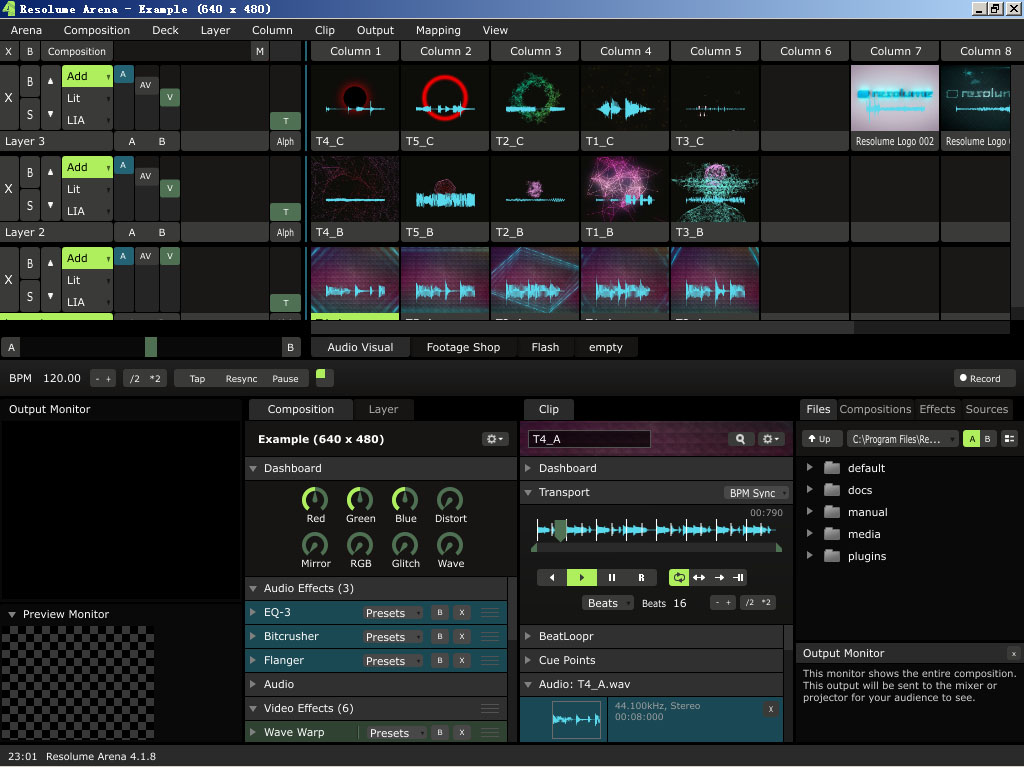The image size is (1024, 768).
Task: Expand the BeatLoopr section
Action: pos(528,636)
